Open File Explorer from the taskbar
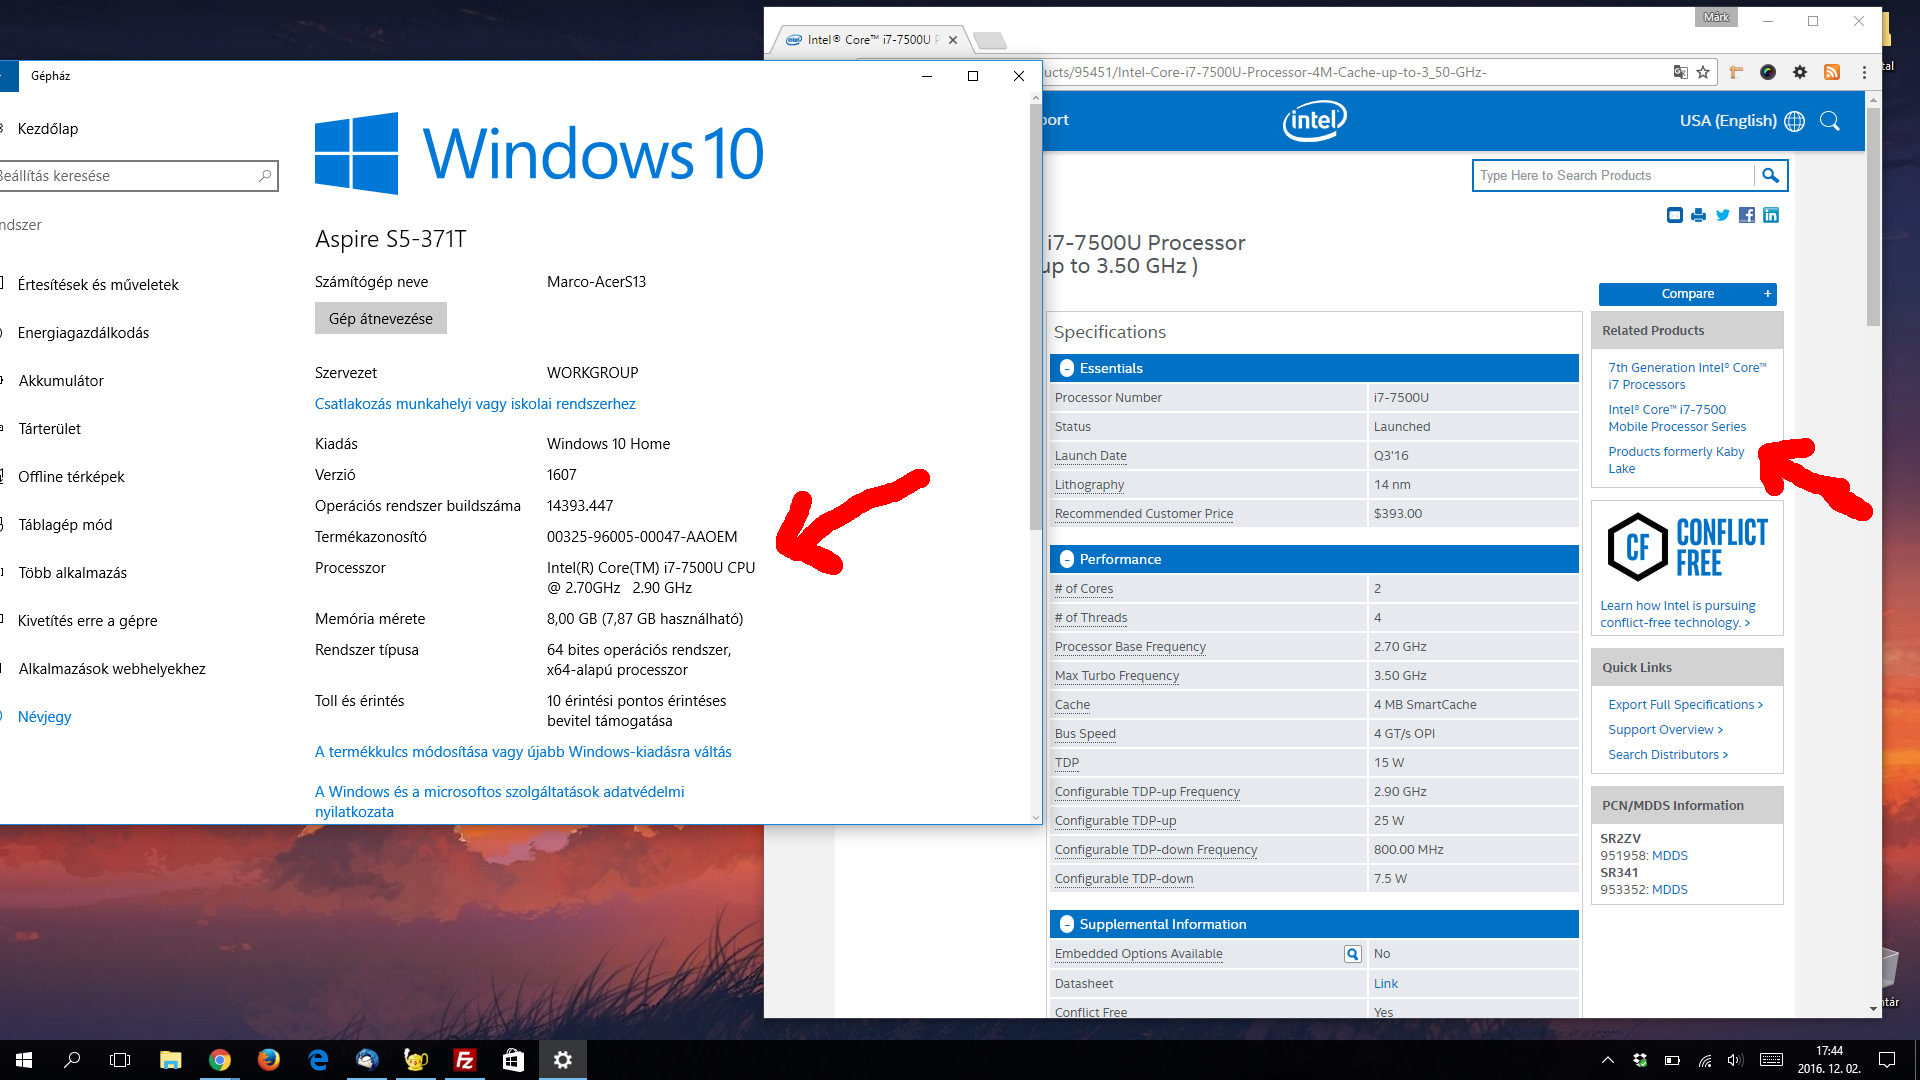The height and width of the screenshot is (1080, 1920). [x=171, y=1060]
